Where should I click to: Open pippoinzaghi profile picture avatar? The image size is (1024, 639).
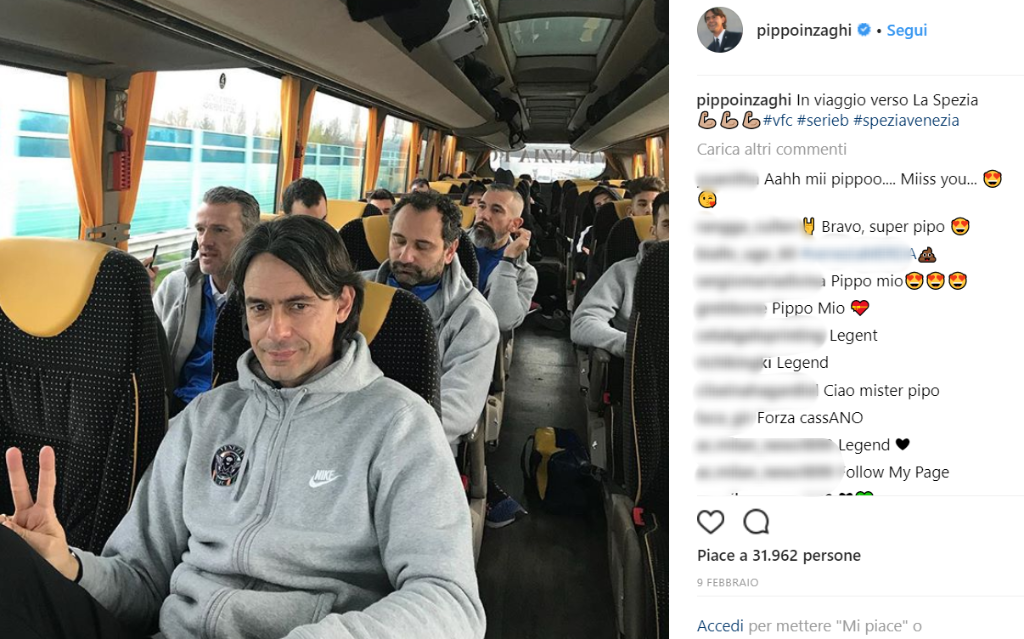[x=720, y=30]
